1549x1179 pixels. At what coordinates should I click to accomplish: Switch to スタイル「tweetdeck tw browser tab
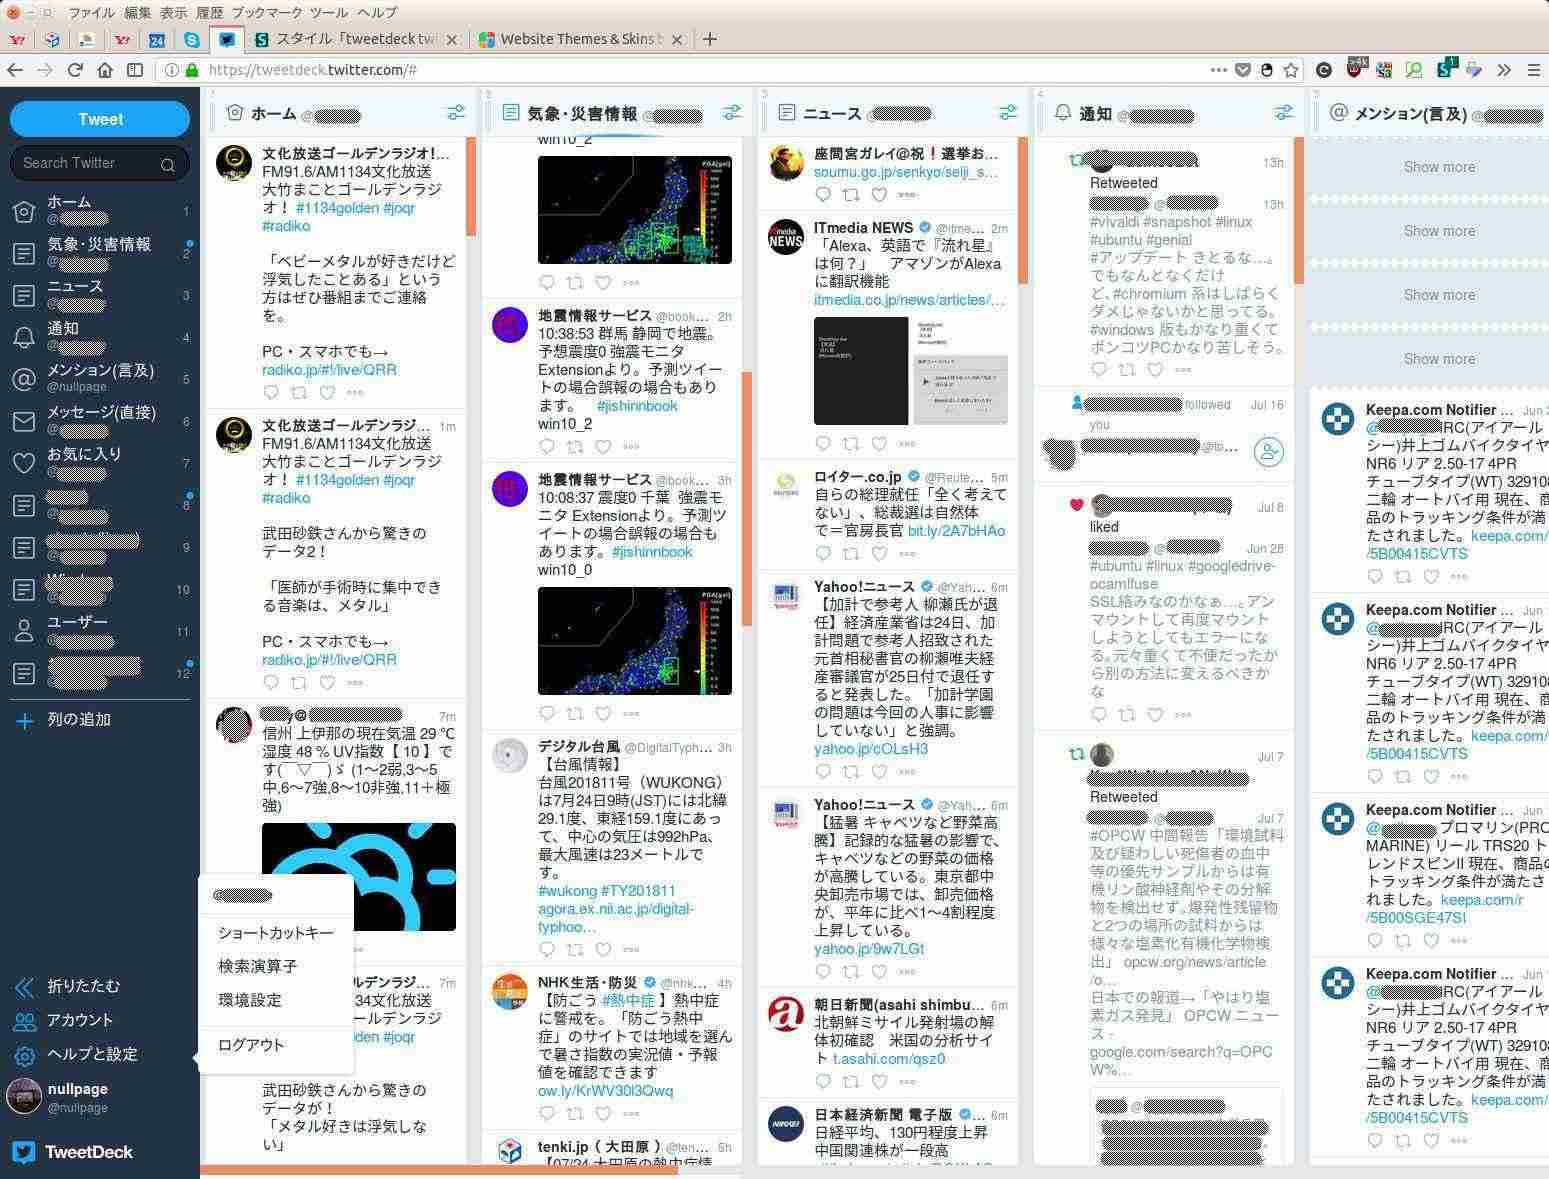355,39
